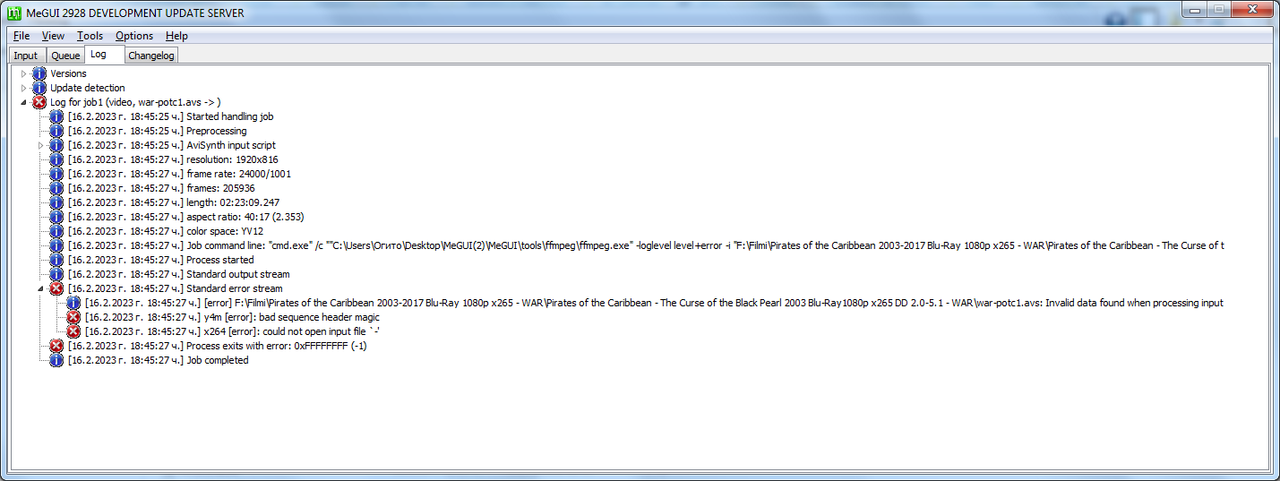The image size is (1280, 481).
Task: Select 'y4m [error]: bad sequence header magic' line
Action: click(x=232, y=317)
